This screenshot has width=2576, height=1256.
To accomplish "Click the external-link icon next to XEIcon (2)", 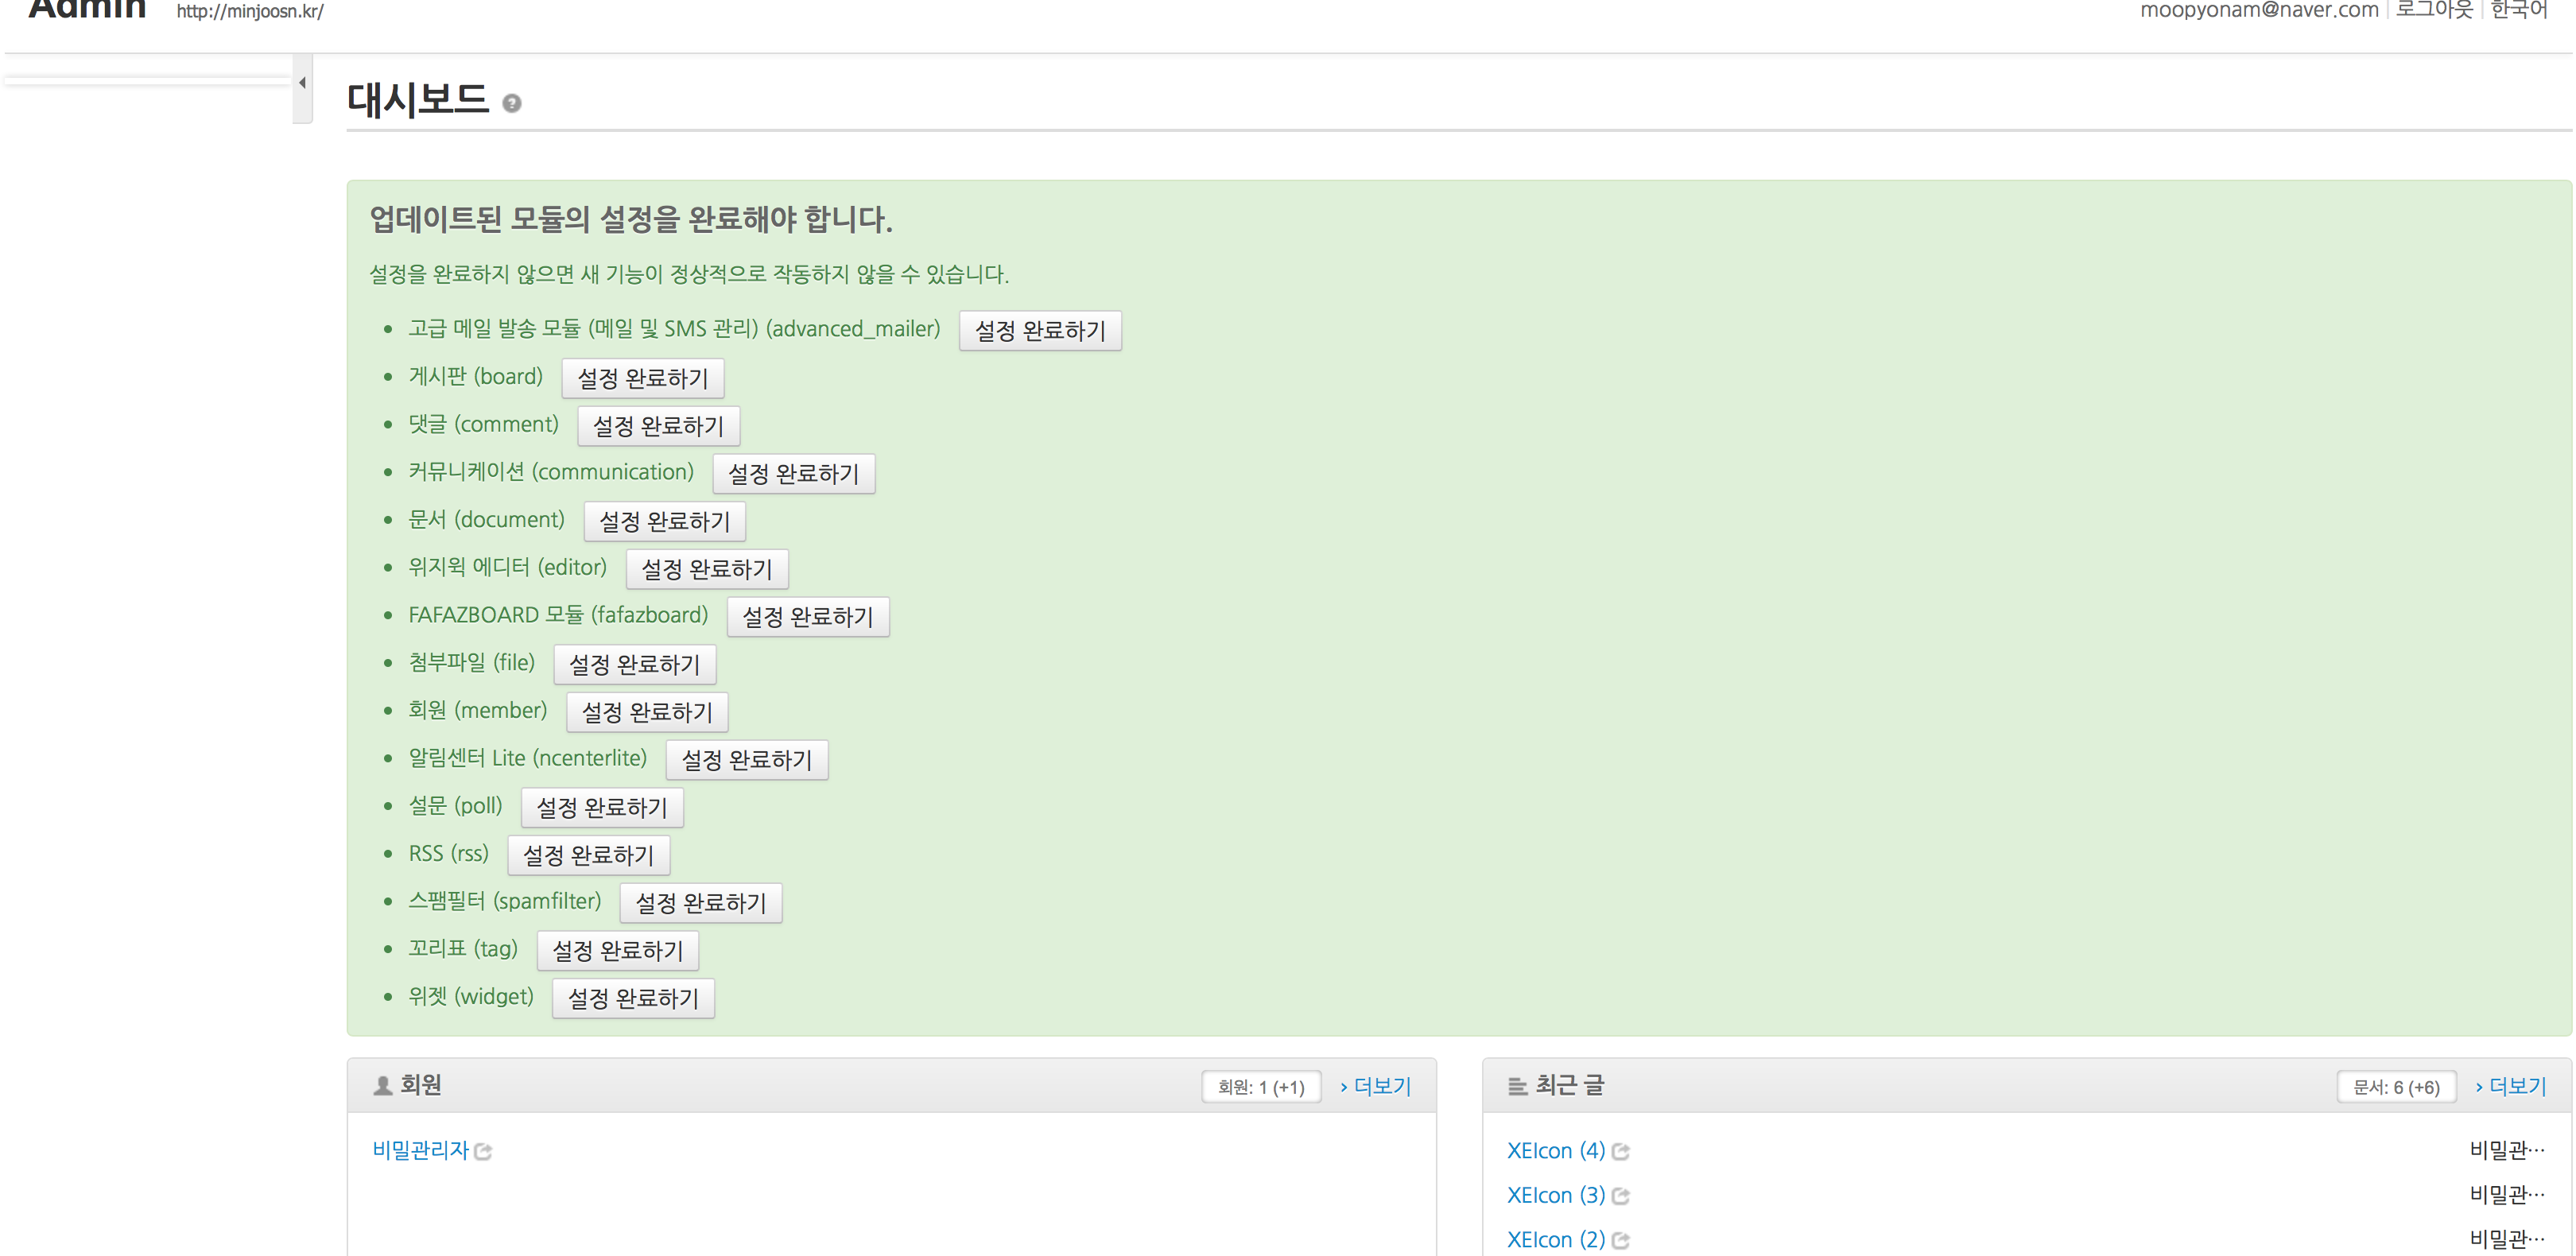I will (1622, 1239).
